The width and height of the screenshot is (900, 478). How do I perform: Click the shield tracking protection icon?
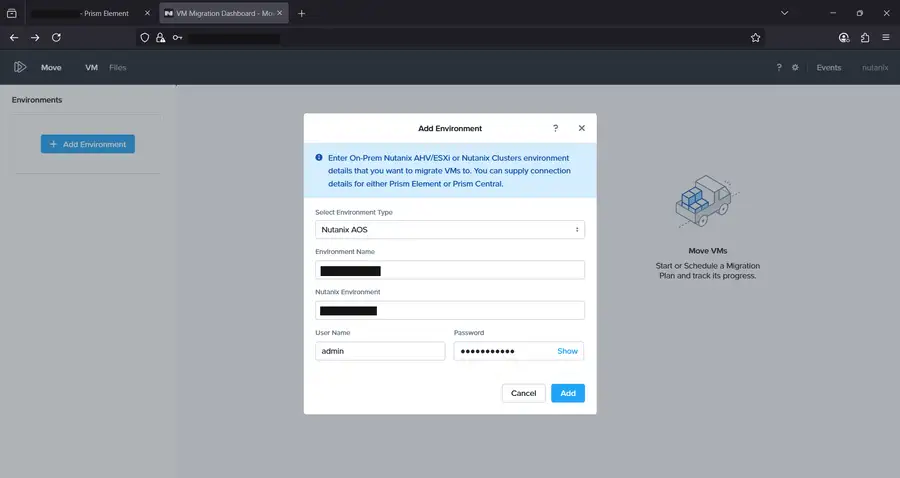pos(145,37)
